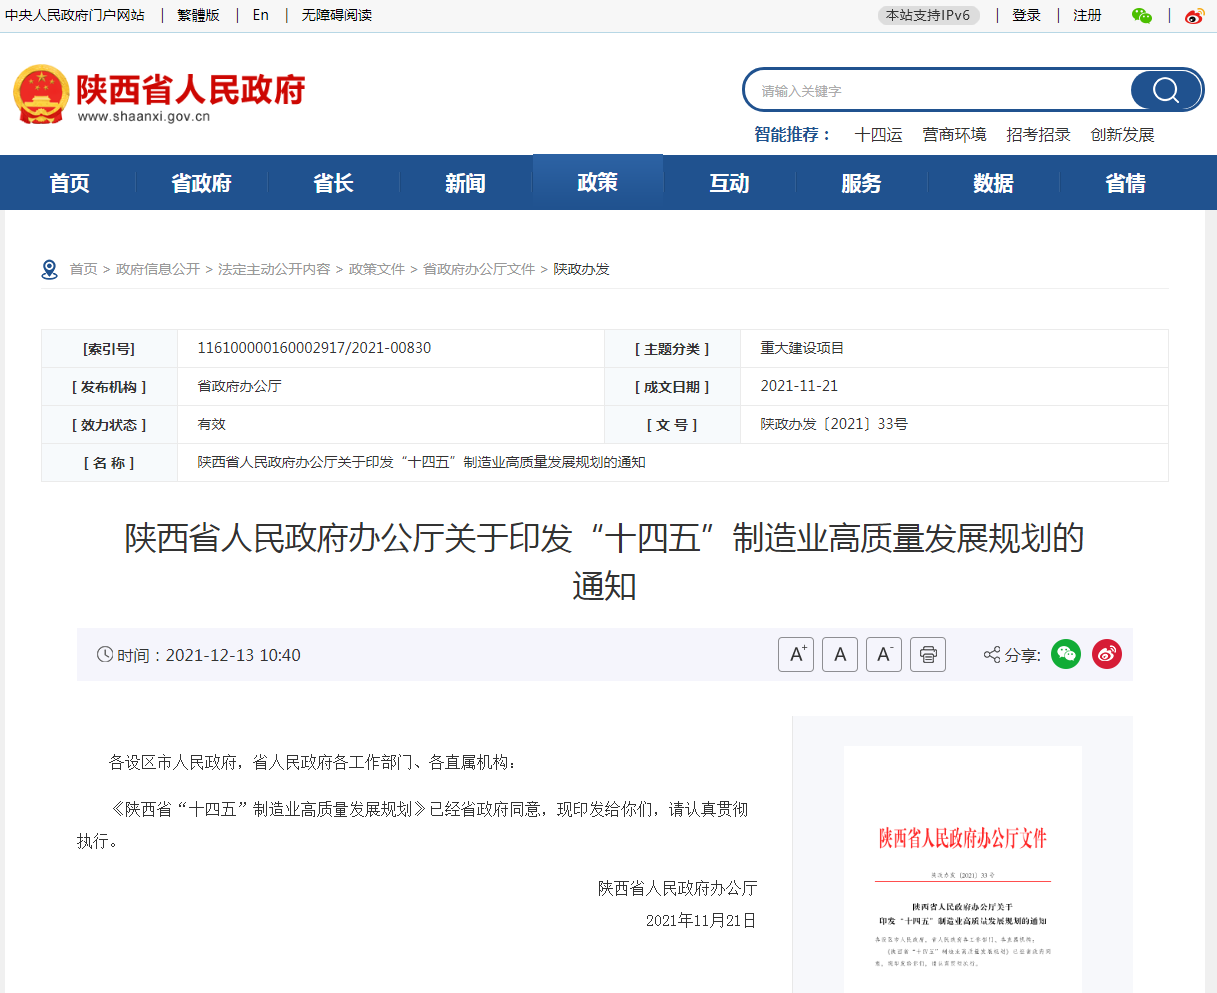Print the page with printer icon
This screenshot has width=1217, height=993.
[928, 655]
